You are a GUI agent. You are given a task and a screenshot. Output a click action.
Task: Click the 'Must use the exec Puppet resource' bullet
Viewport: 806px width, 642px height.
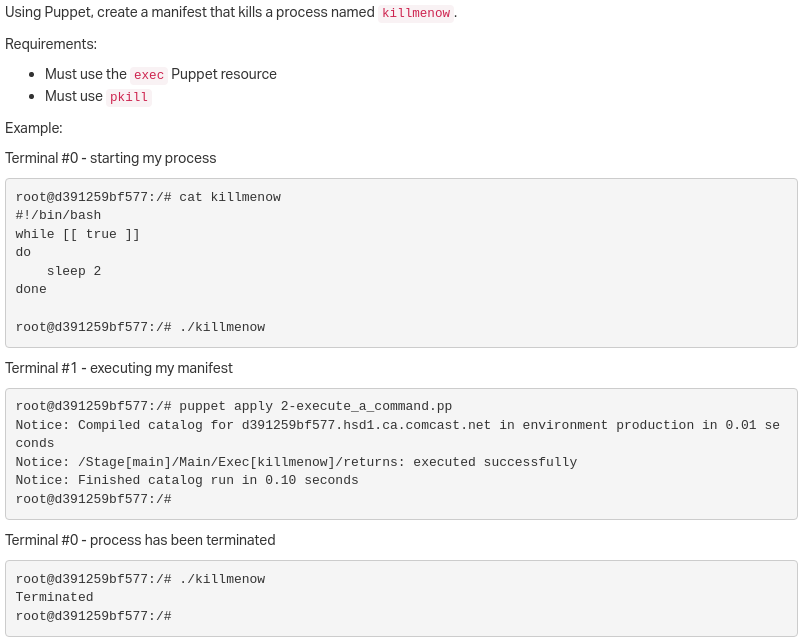pos(161,75)
